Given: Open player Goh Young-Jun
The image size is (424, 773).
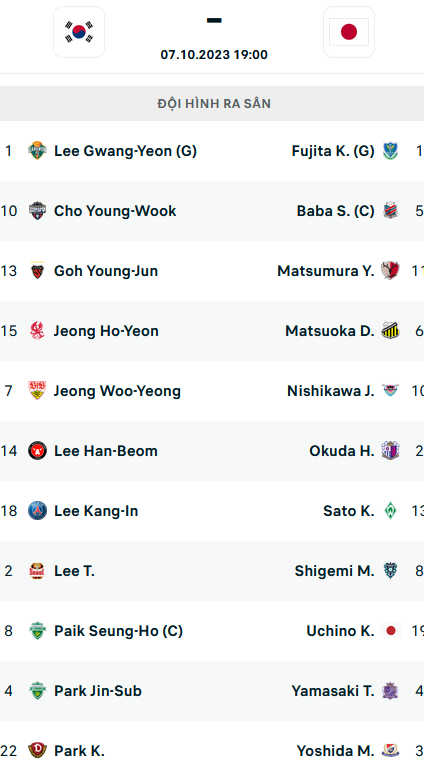Looking at the screenshot, I should [x=106, y=271].
